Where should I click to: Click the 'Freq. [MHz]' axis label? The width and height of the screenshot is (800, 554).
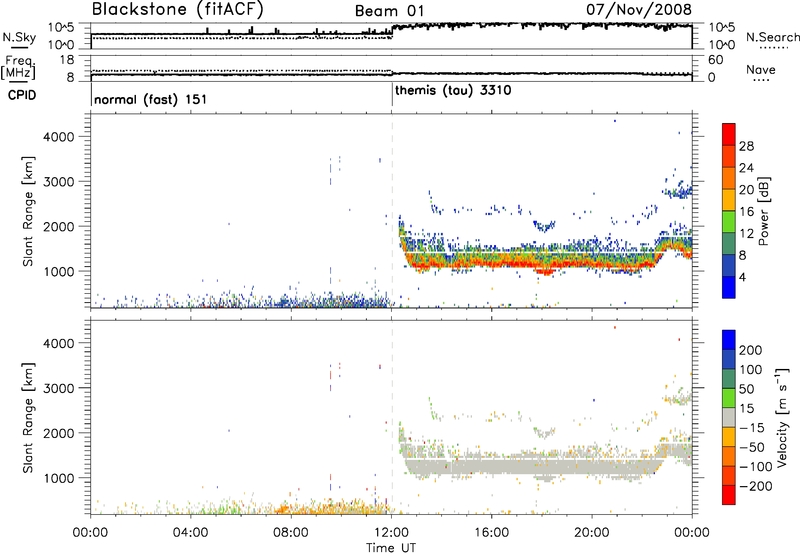pyautogui.click(x=18, y=67)
